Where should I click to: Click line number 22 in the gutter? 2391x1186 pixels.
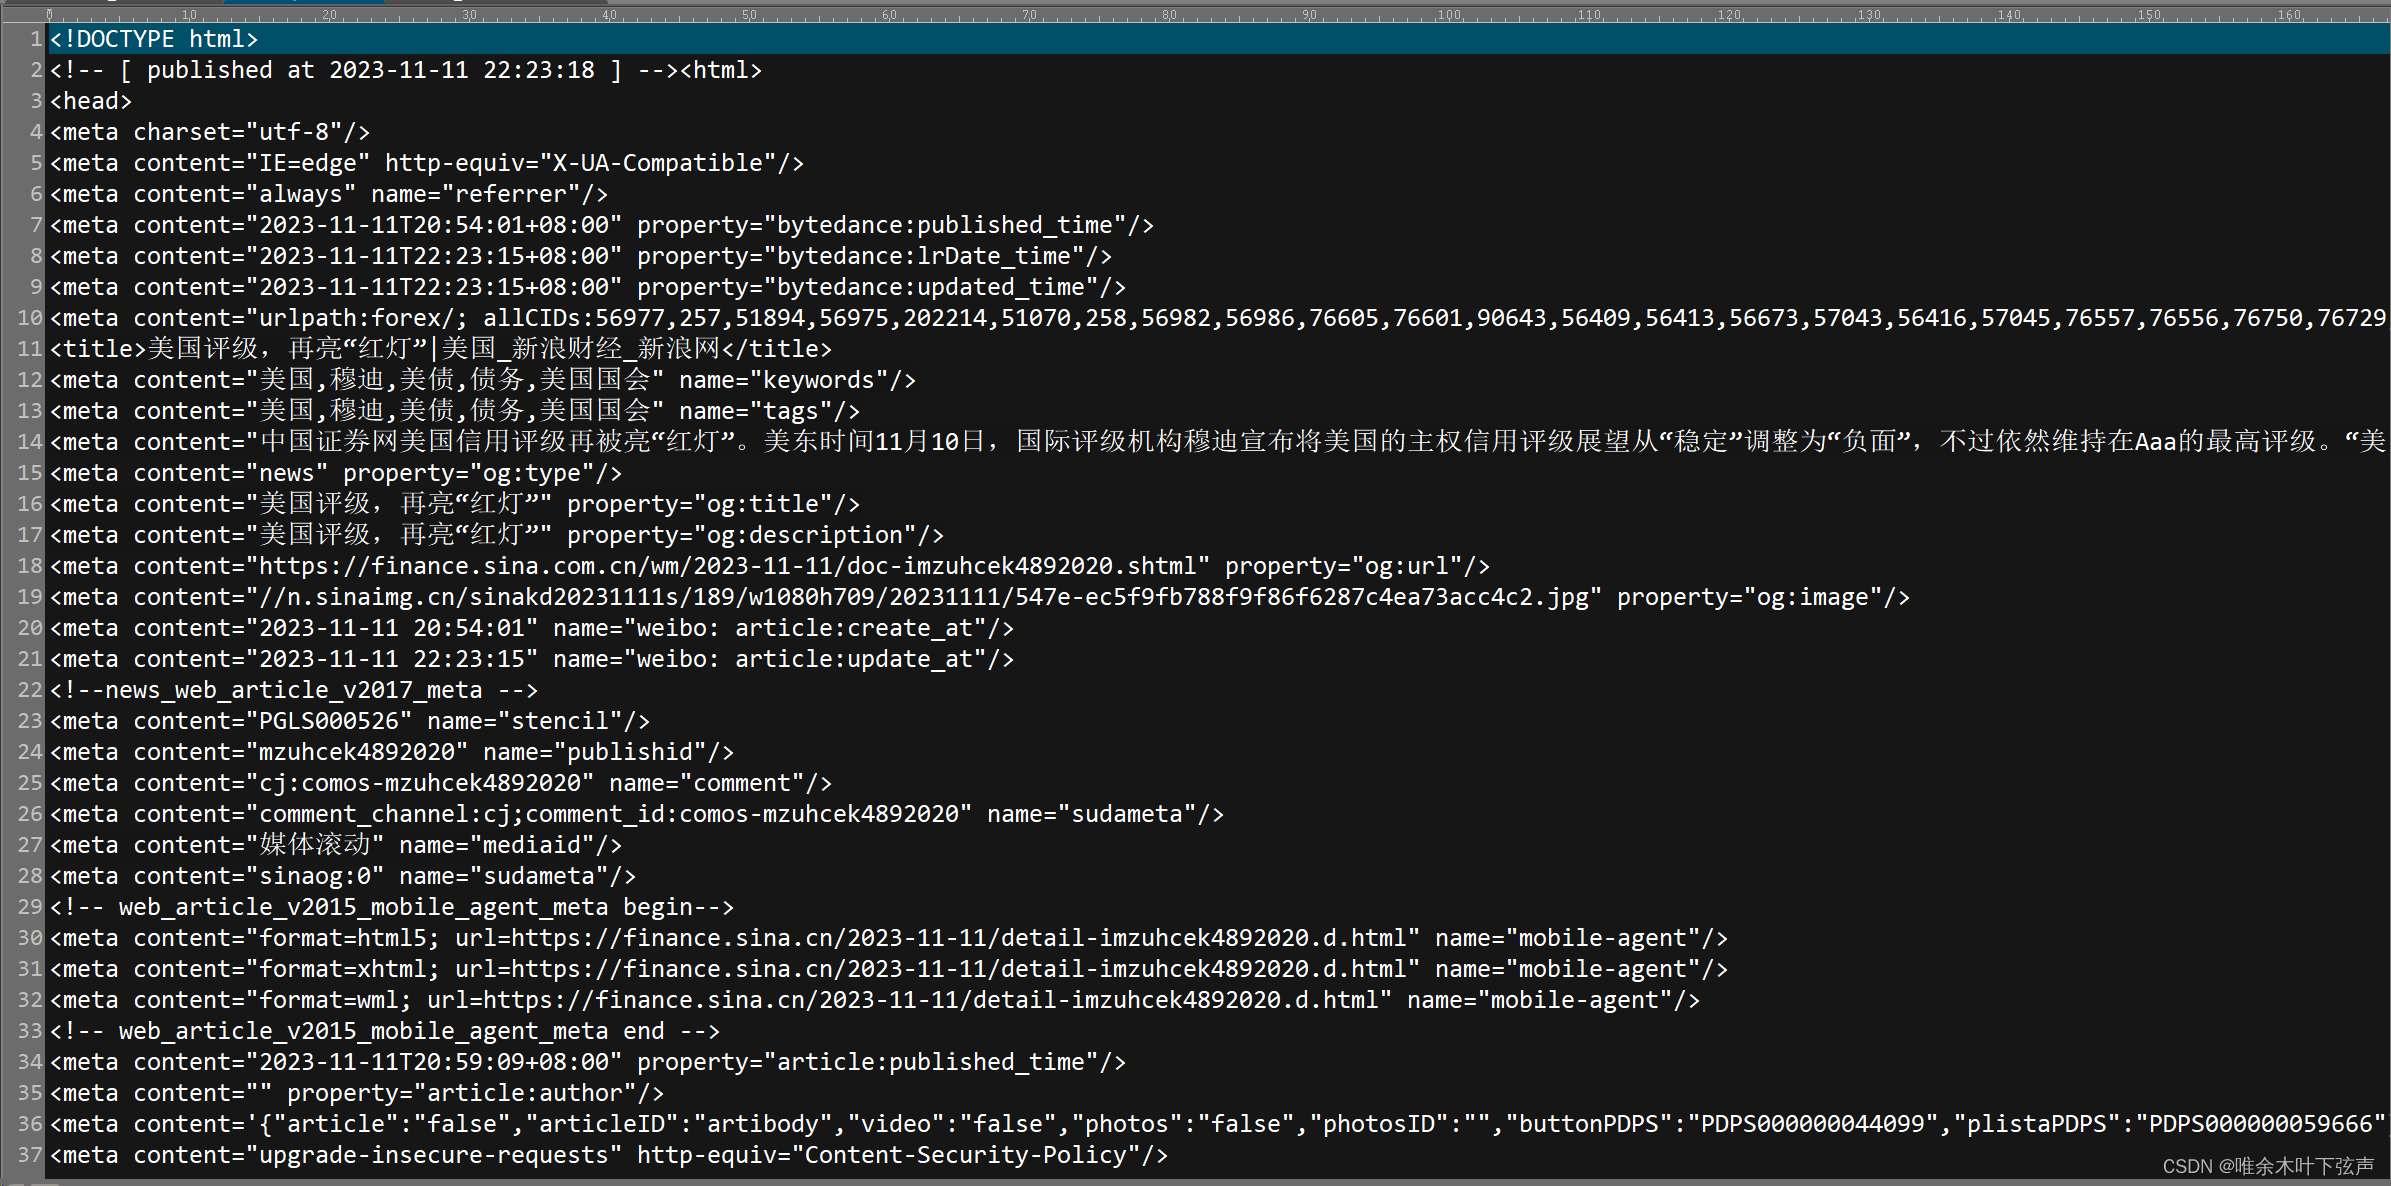pyautogui.click(x=29, y=690)
